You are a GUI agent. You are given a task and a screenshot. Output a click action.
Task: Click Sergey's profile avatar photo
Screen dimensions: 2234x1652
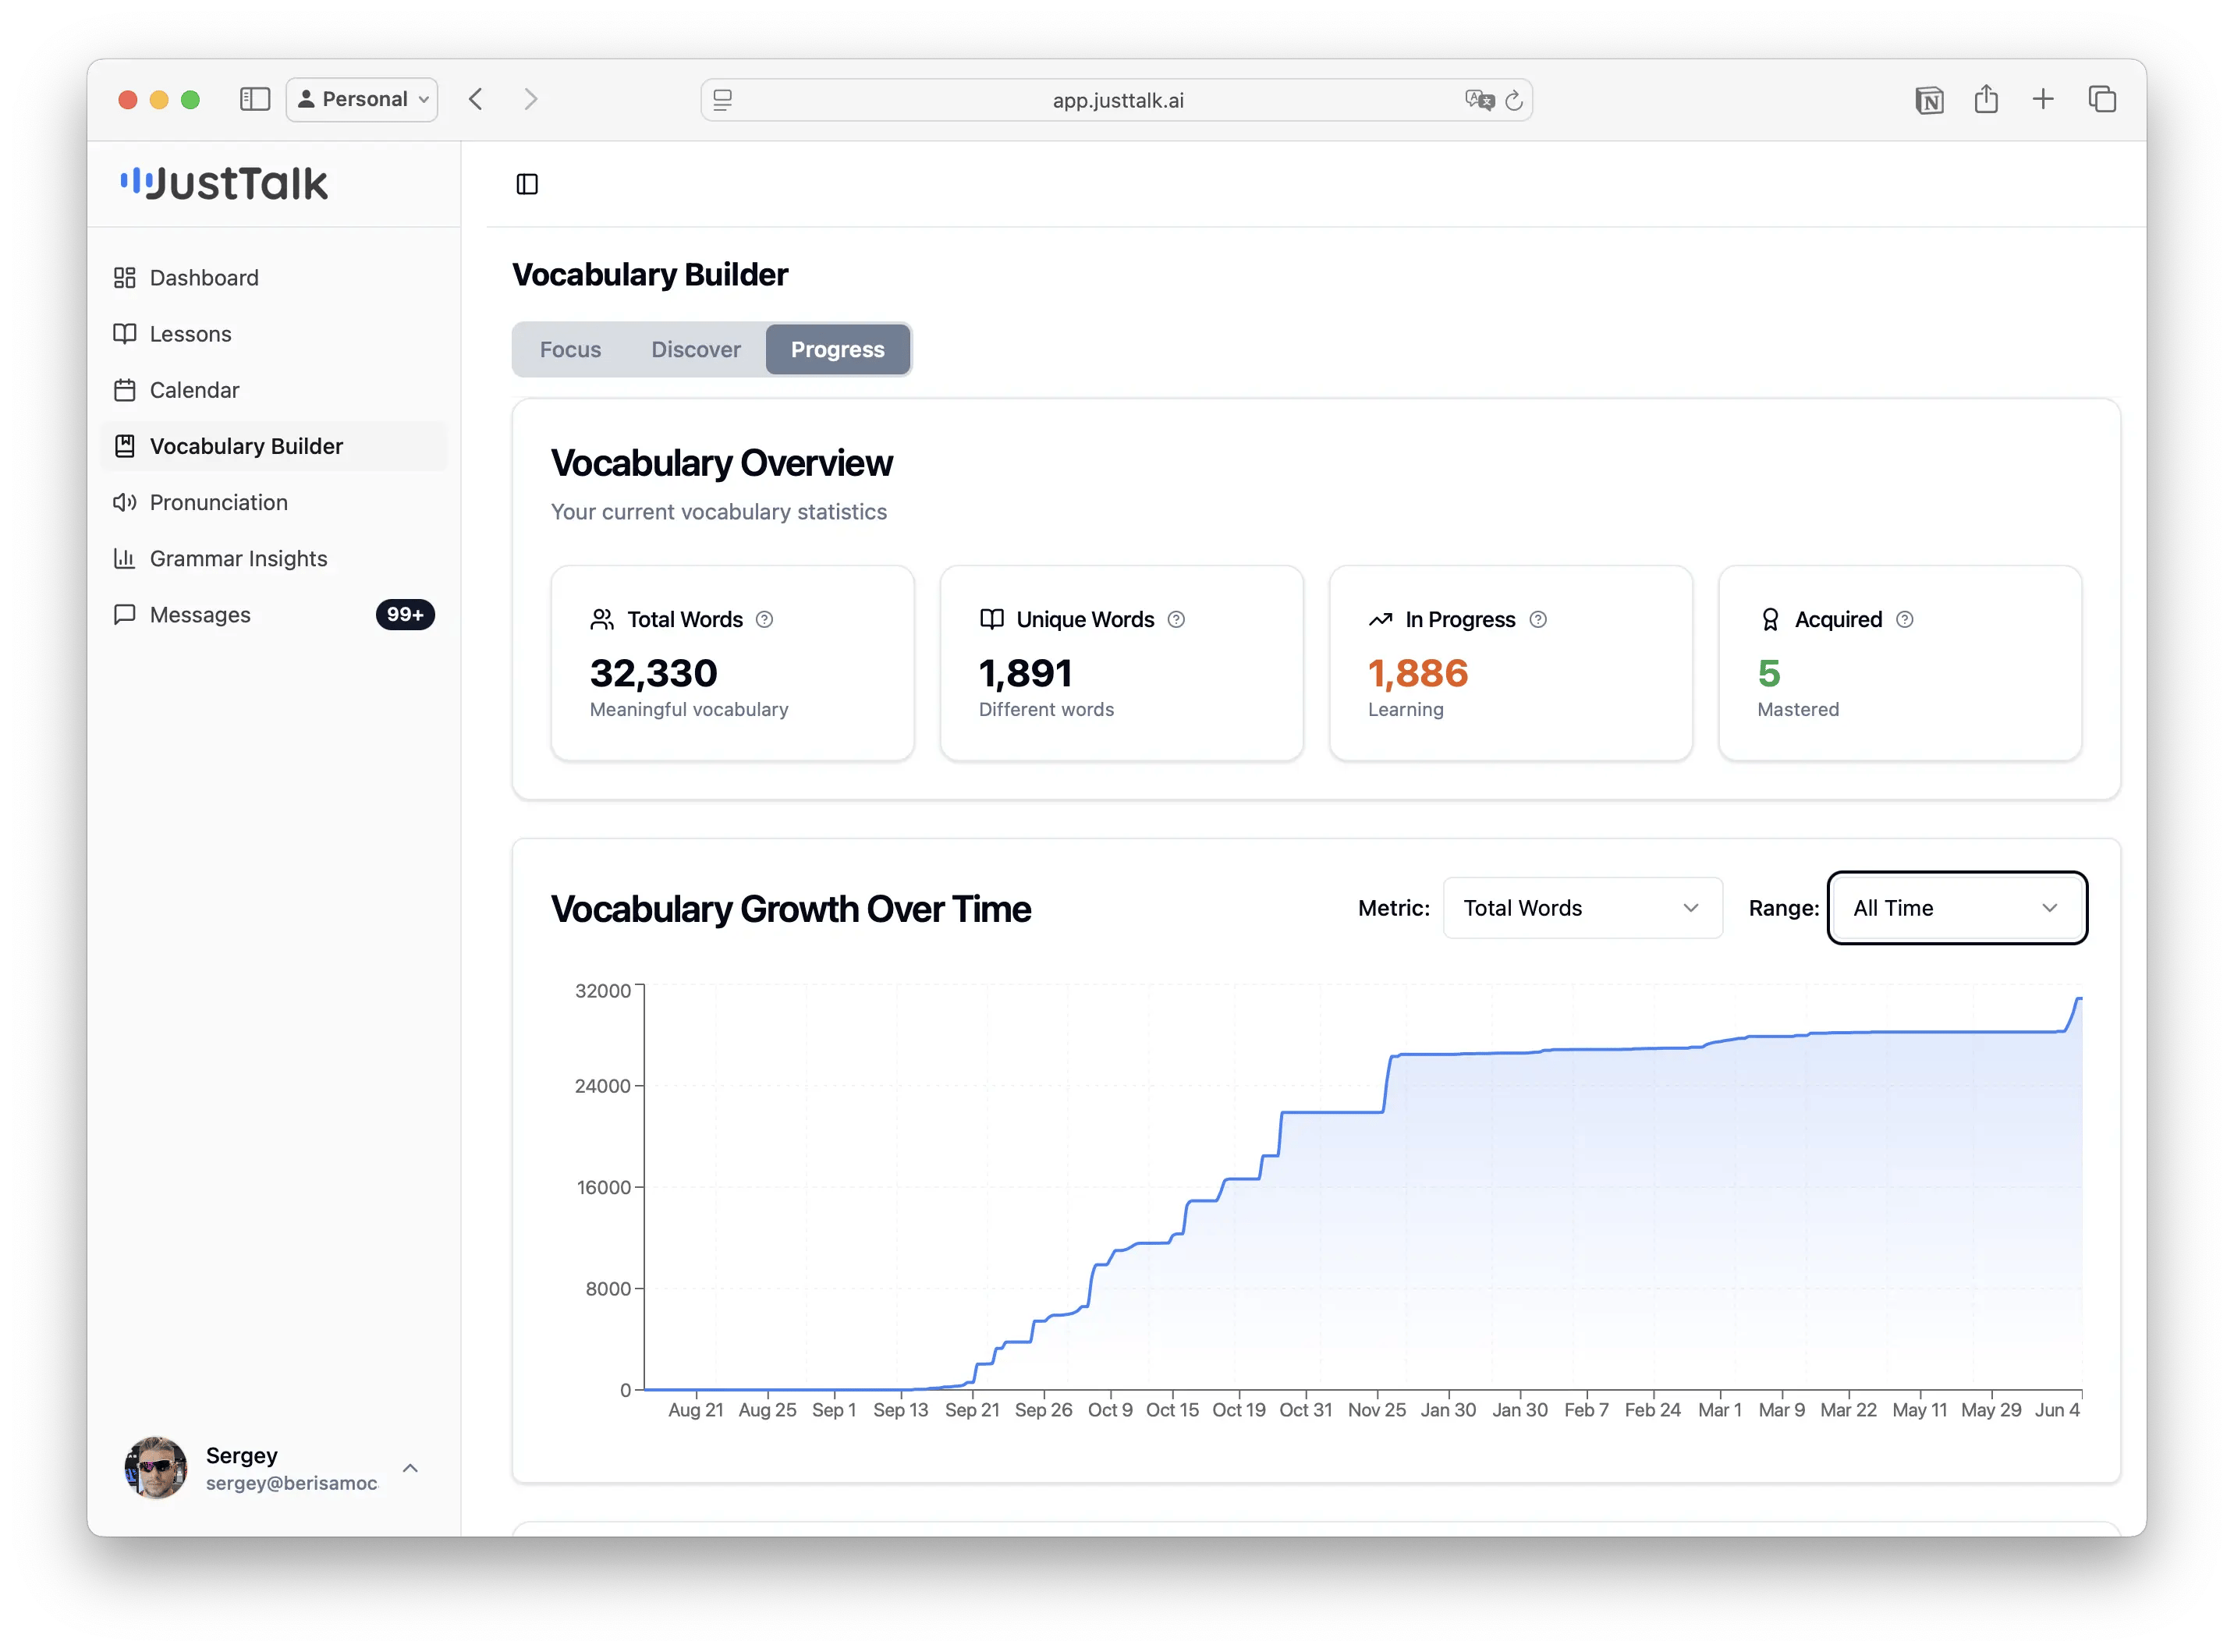pos(156,1468)
